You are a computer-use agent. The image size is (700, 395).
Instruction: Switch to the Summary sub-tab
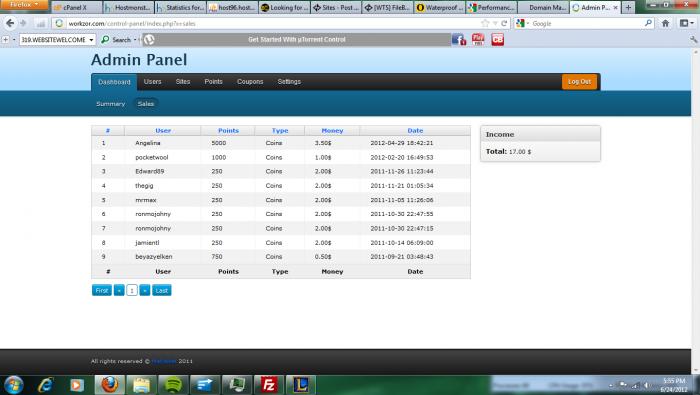(x=110, y=104)
